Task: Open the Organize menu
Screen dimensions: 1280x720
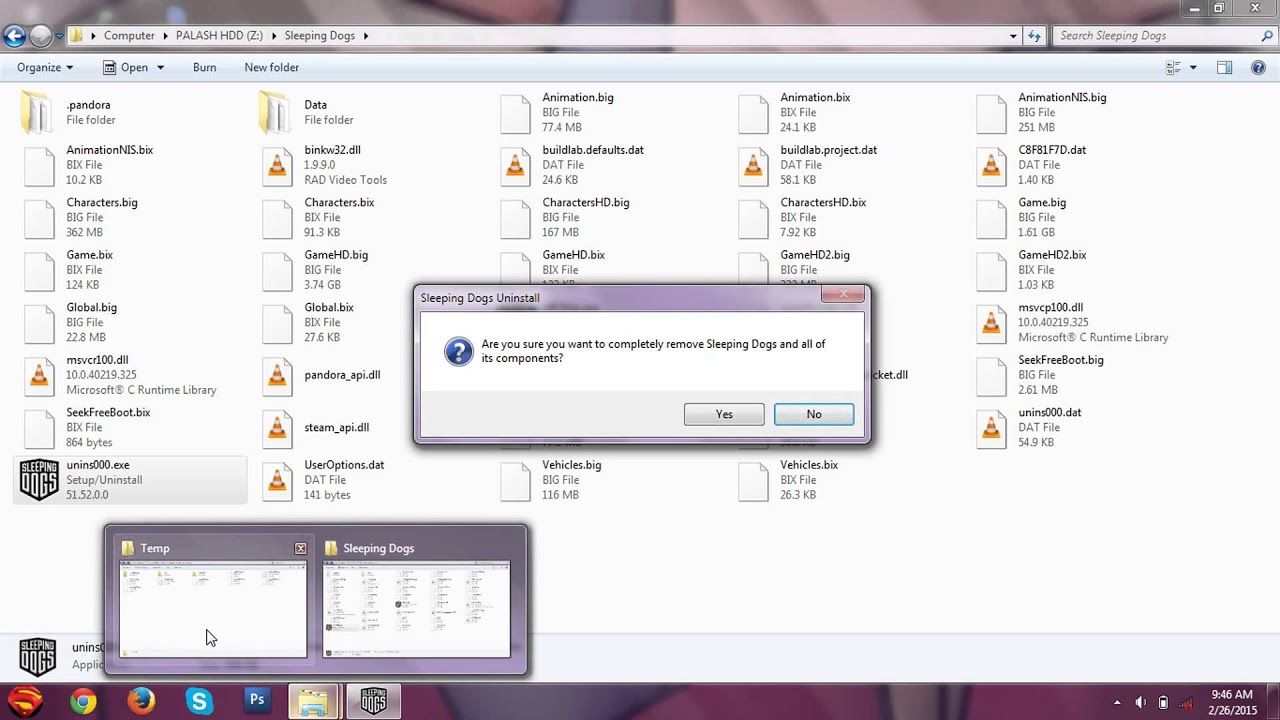Action: coord(45,67)
